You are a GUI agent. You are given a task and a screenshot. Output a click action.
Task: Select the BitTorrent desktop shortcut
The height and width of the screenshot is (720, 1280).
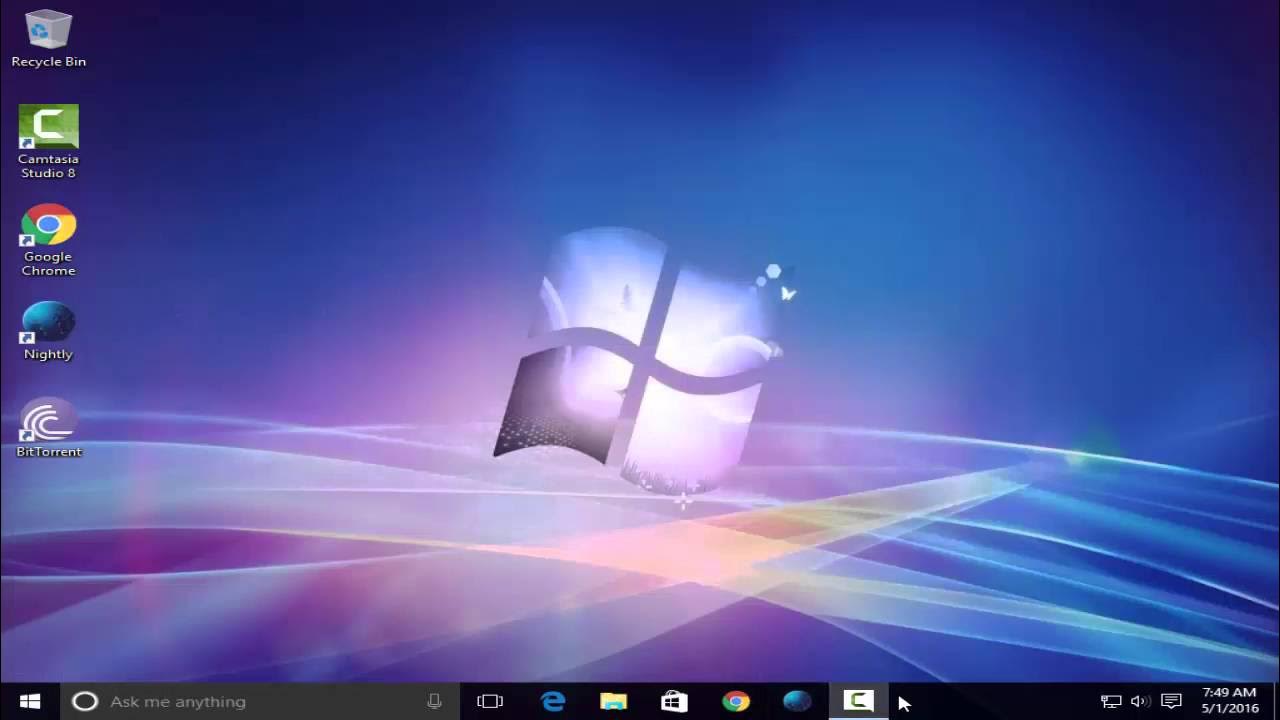tap(48, 429)
